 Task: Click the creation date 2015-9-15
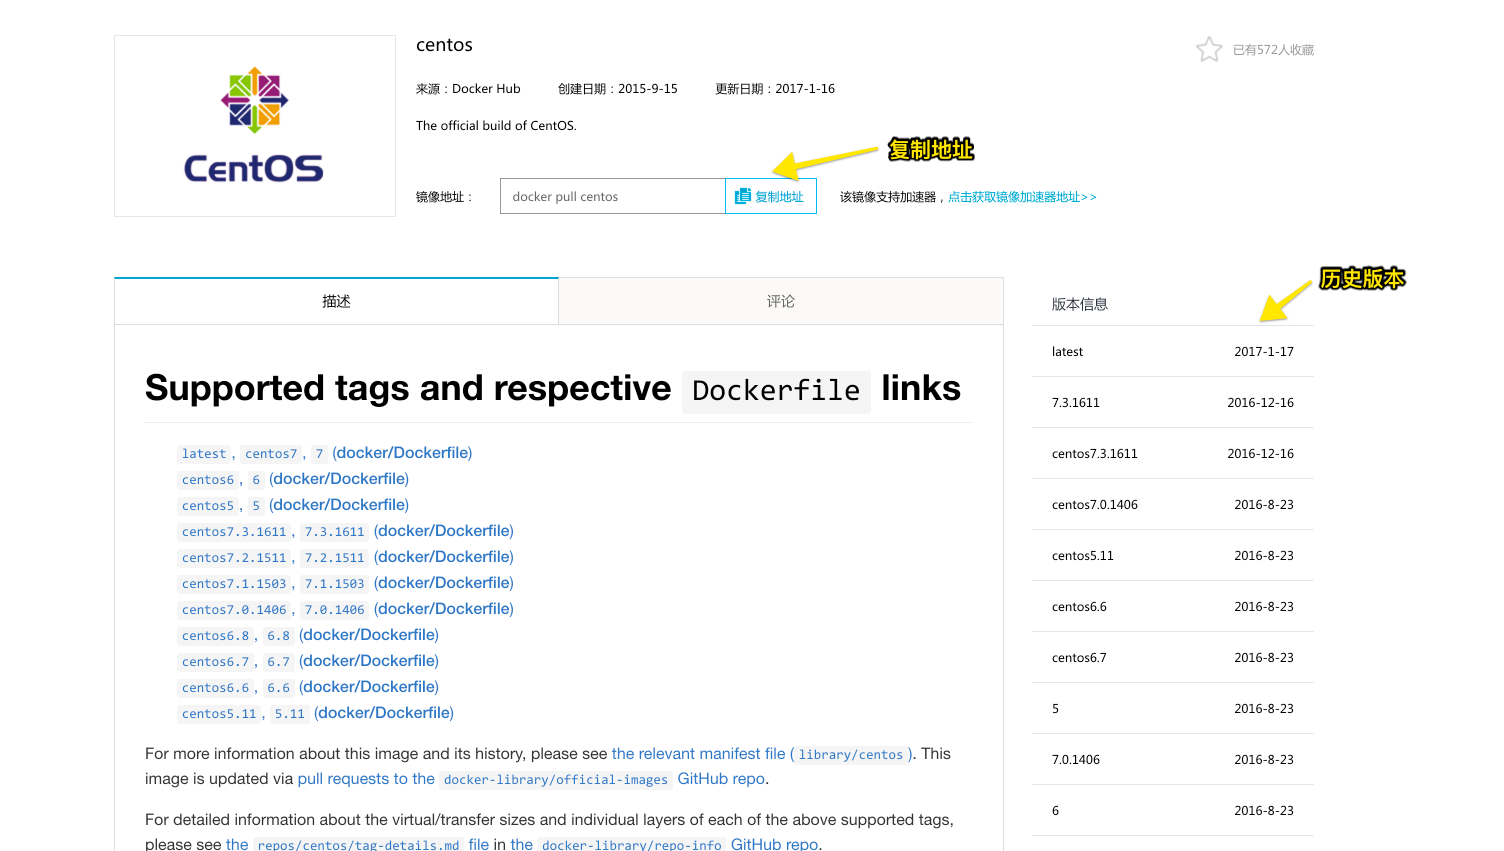pyautogui.click(x=648, y=89)
